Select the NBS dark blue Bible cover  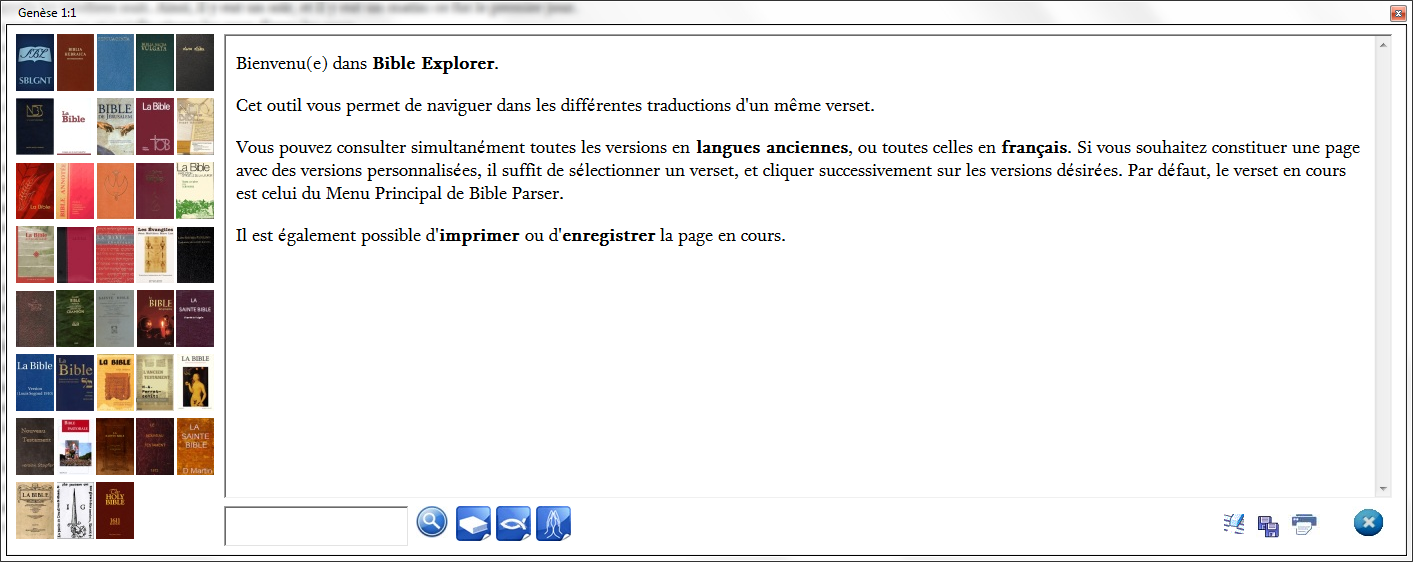(35, 127)
